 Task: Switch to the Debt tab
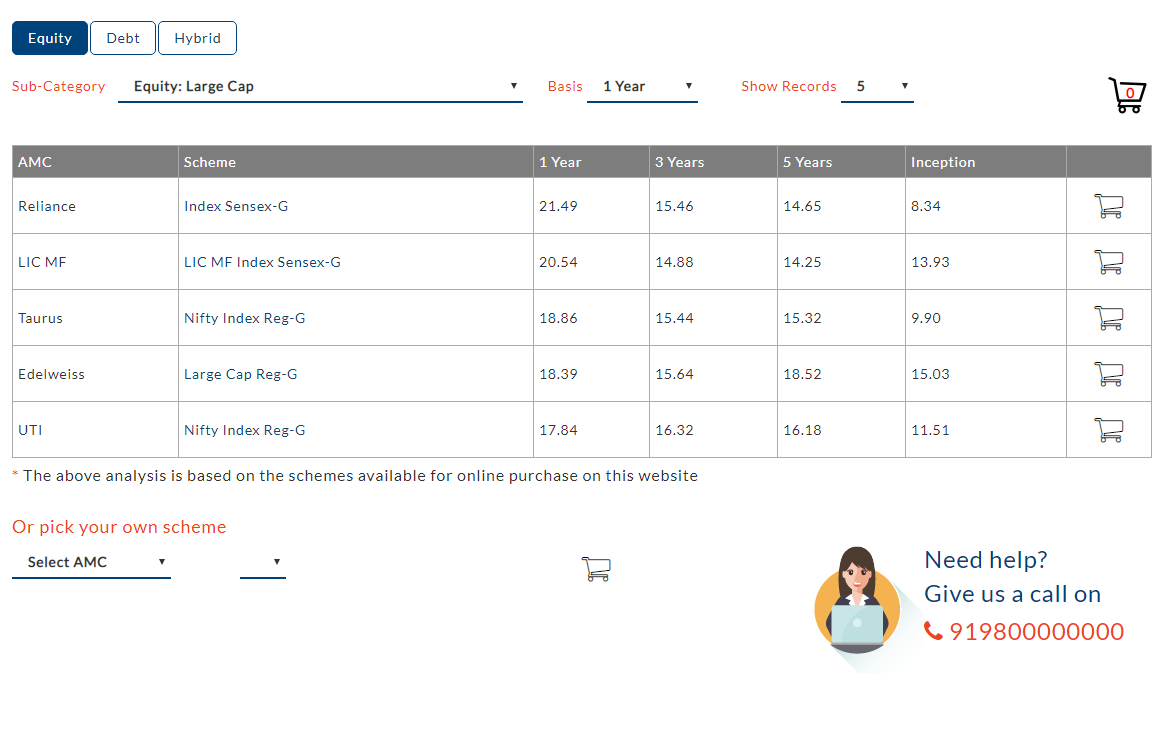[123, 38]
